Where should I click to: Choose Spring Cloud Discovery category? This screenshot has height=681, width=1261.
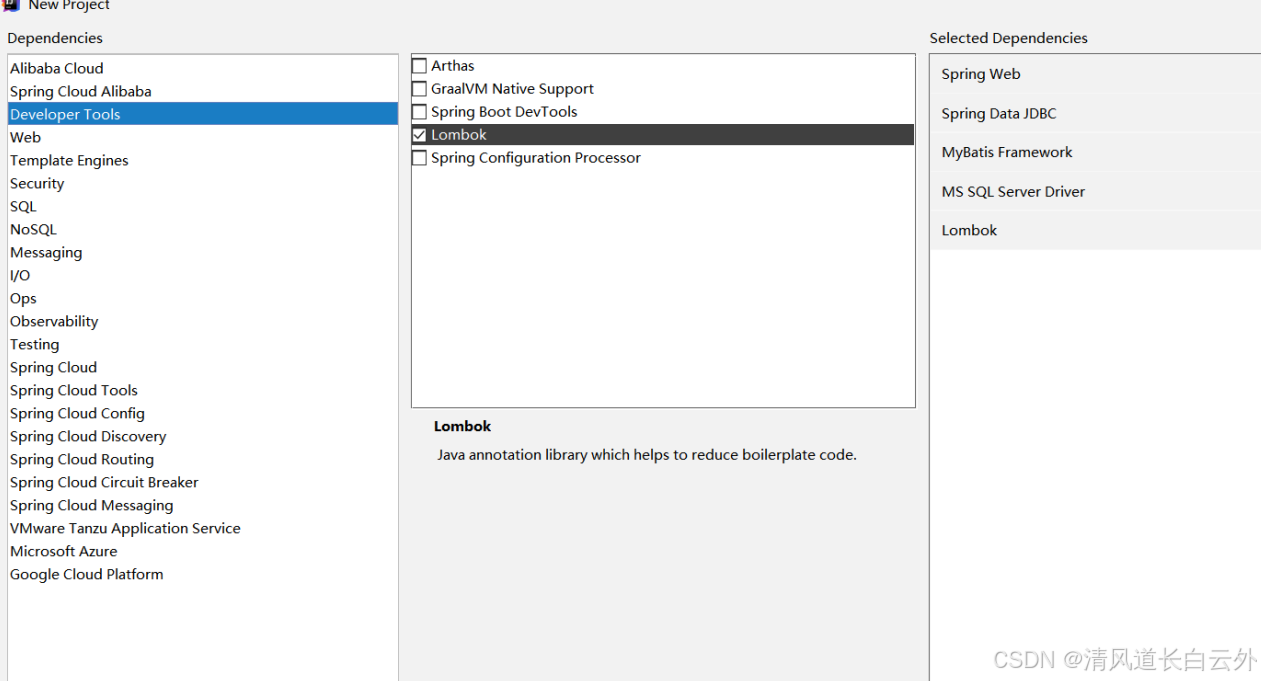pos(202,436)
